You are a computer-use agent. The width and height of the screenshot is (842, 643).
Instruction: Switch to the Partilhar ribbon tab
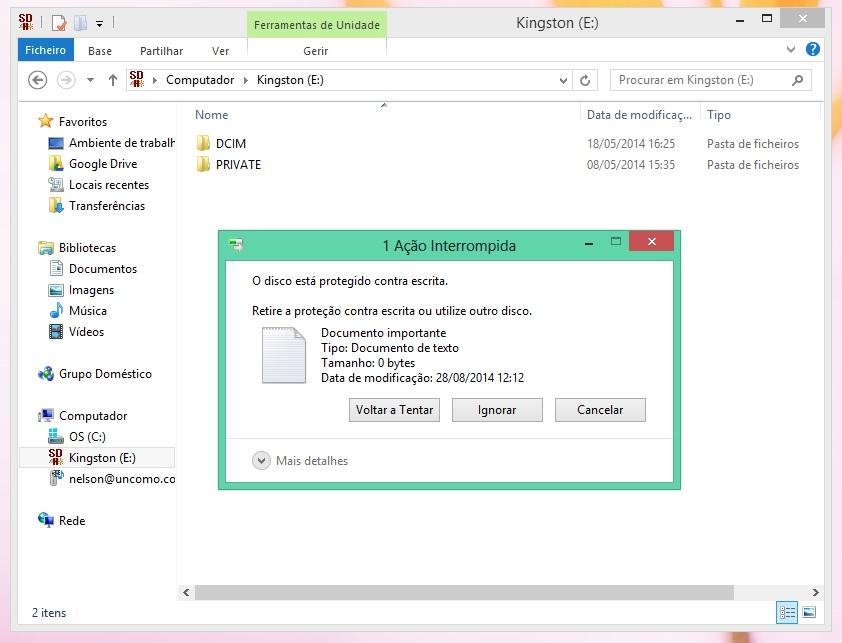click(x=161, y=51)
